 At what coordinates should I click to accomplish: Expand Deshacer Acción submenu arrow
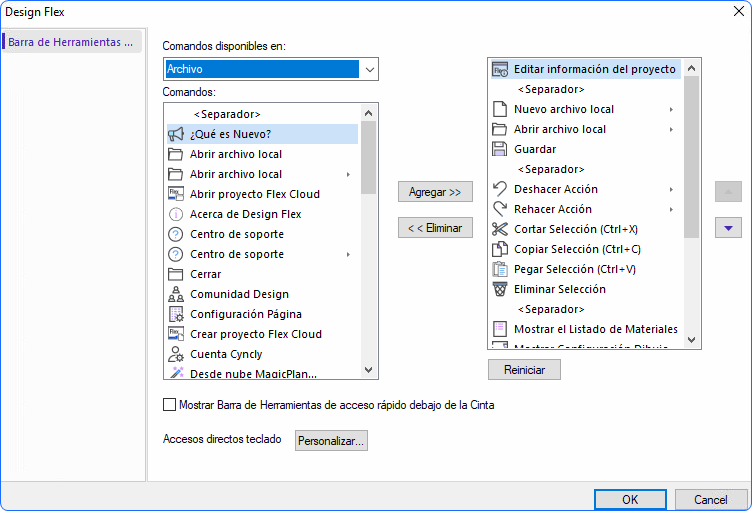[x=671, y=190]
